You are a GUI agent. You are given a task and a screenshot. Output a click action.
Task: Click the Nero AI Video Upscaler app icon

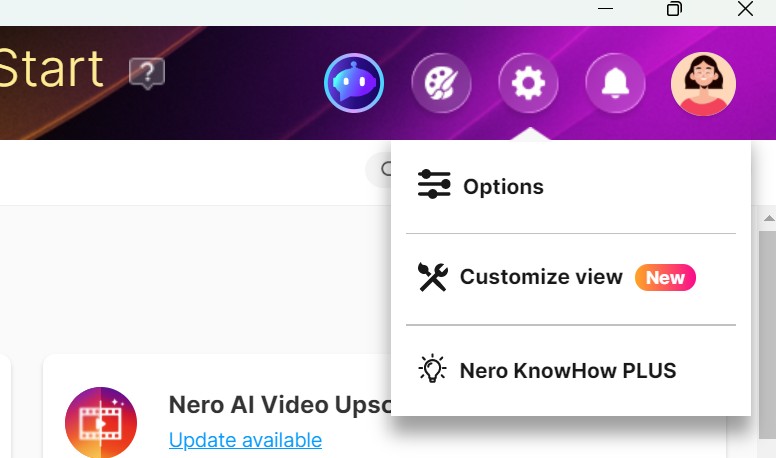(101, 422)
